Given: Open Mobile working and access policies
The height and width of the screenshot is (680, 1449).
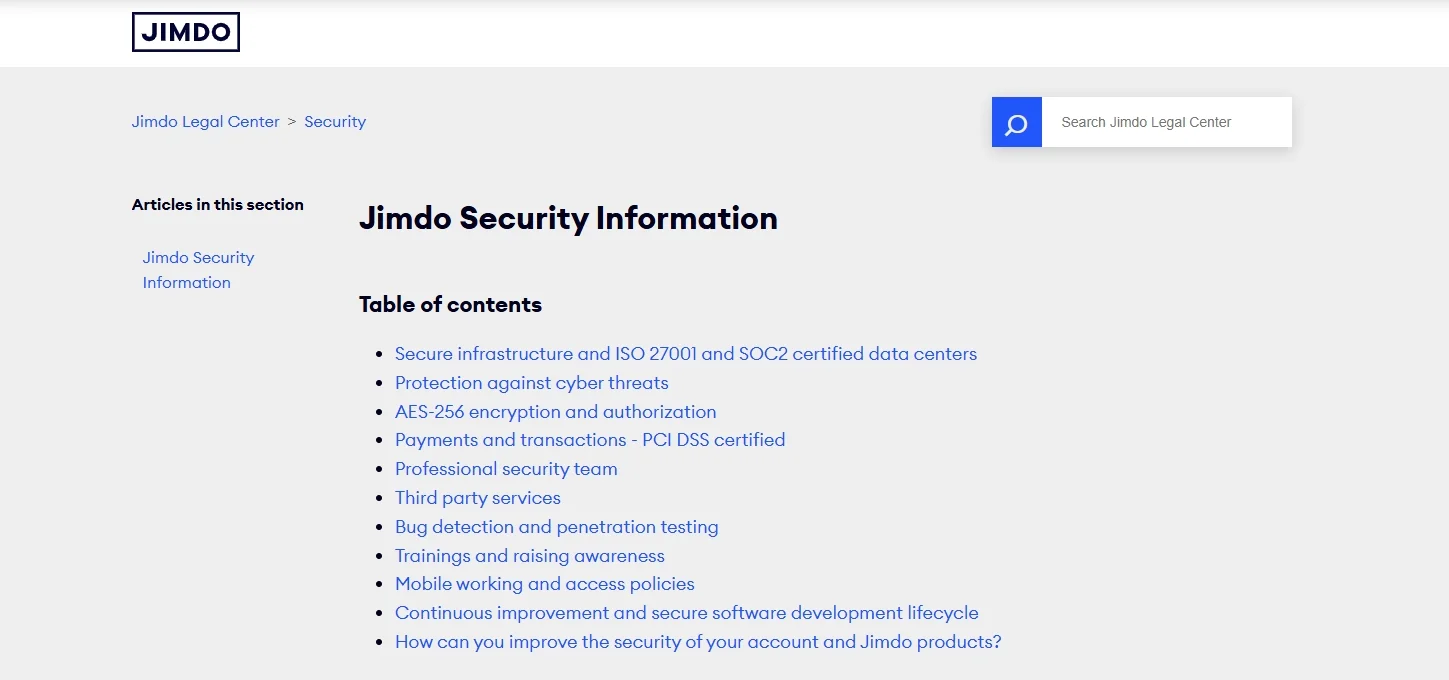Looking at the screenshot, I should [545, 584].
